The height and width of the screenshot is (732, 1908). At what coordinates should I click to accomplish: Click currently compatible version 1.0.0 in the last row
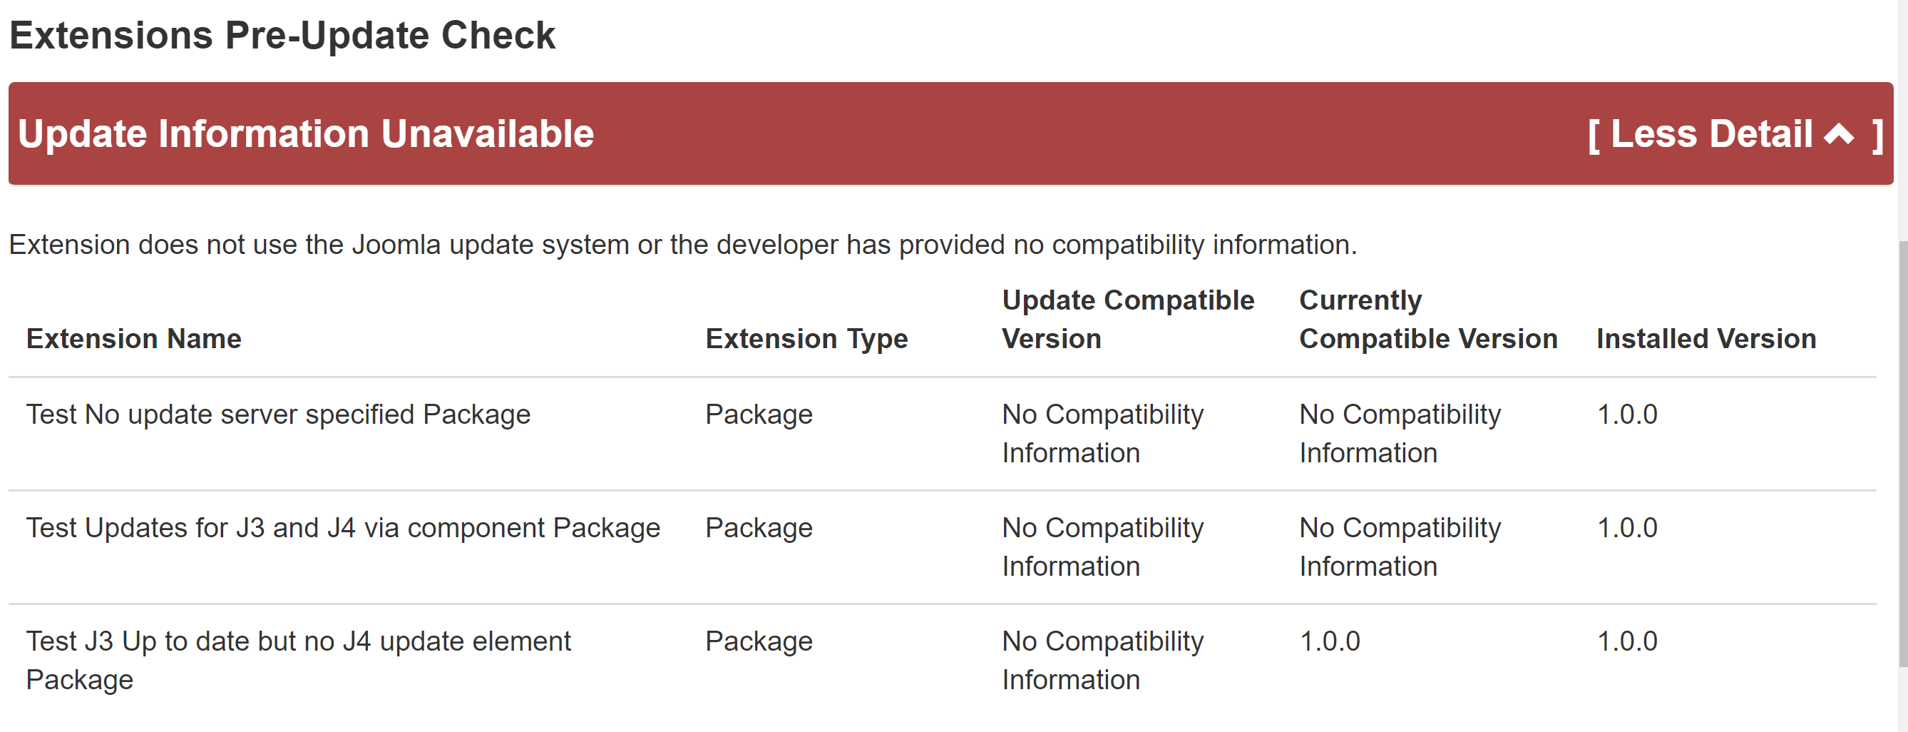tap(1329, 641)
